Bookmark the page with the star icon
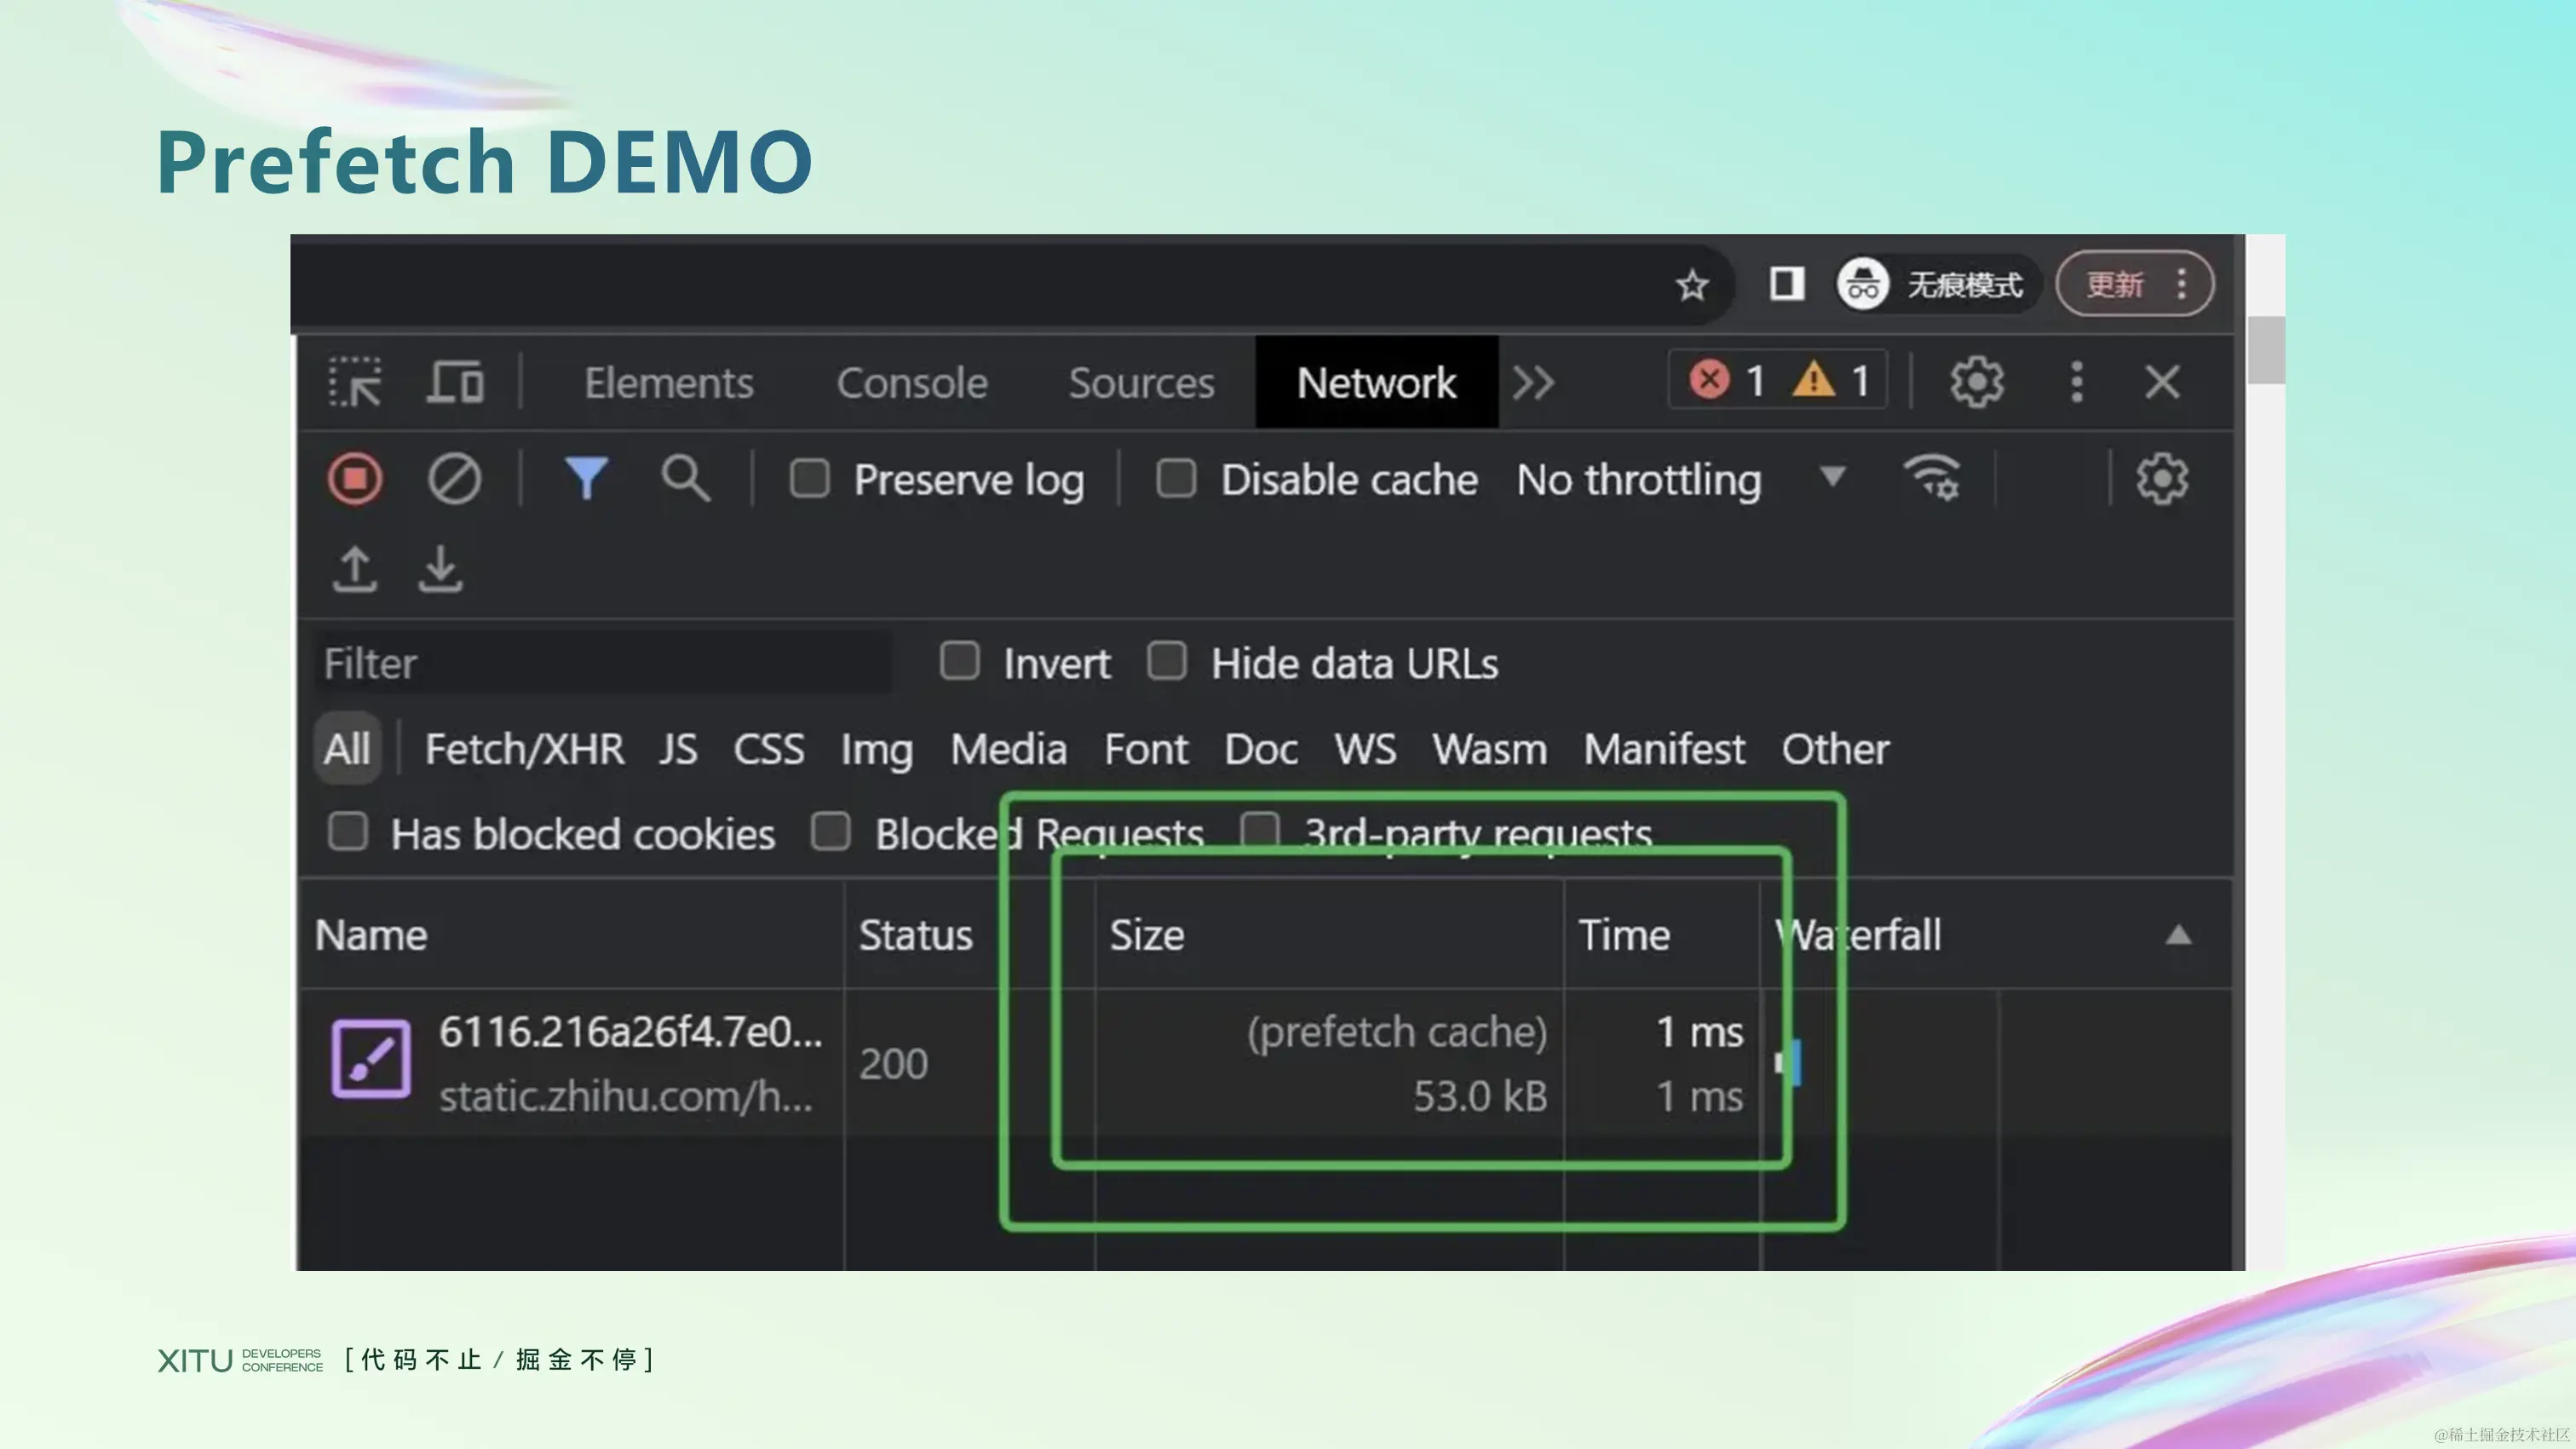The width and height of the screenshot is (2576, 1449). (x=1692, y=285)
